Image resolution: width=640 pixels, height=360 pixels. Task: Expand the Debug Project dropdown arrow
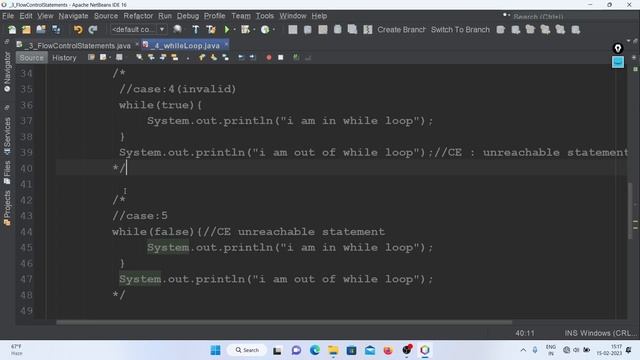(x=254, y=29)
